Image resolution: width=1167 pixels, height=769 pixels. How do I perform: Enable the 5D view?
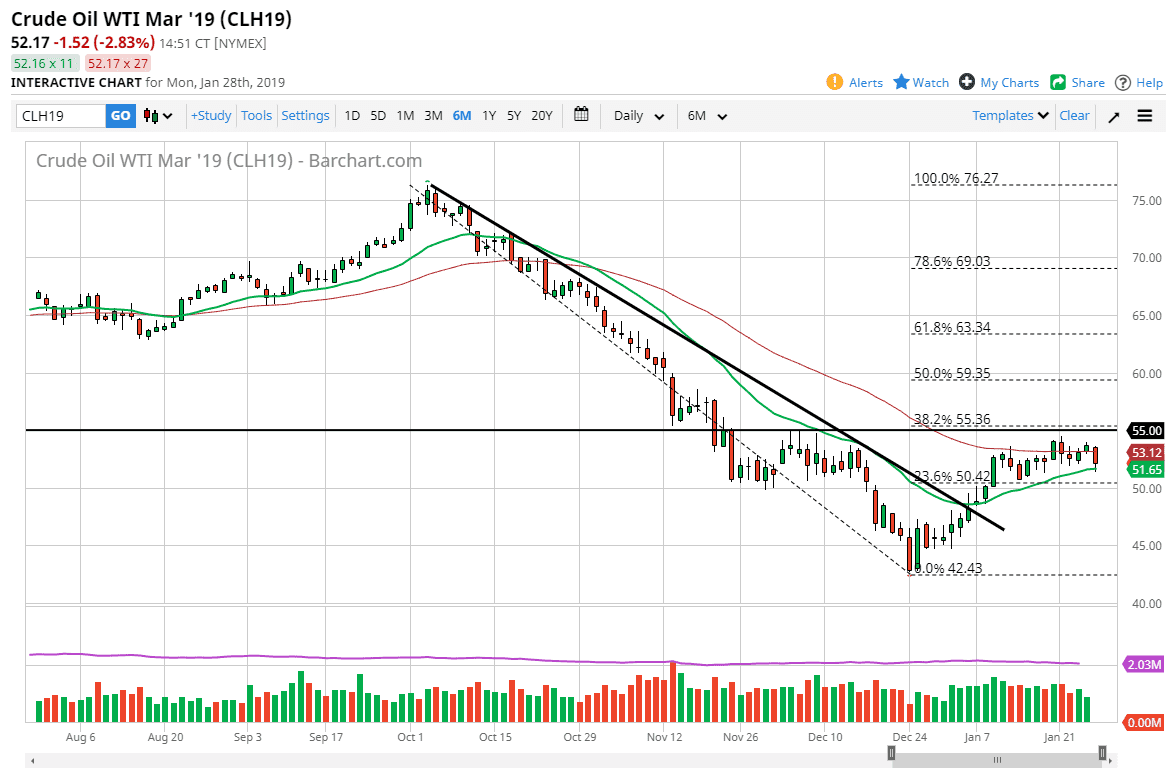[378, 115]
